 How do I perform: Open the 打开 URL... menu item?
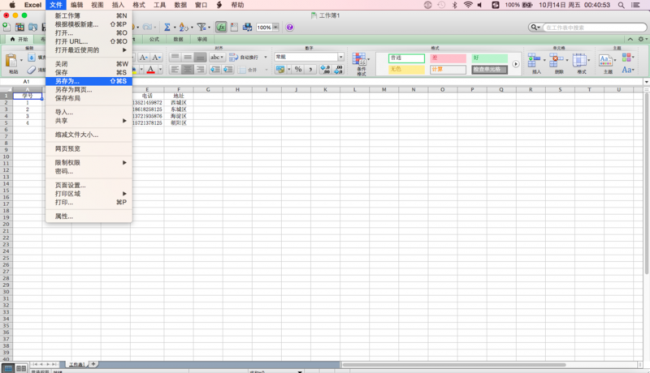pos(89,41)
